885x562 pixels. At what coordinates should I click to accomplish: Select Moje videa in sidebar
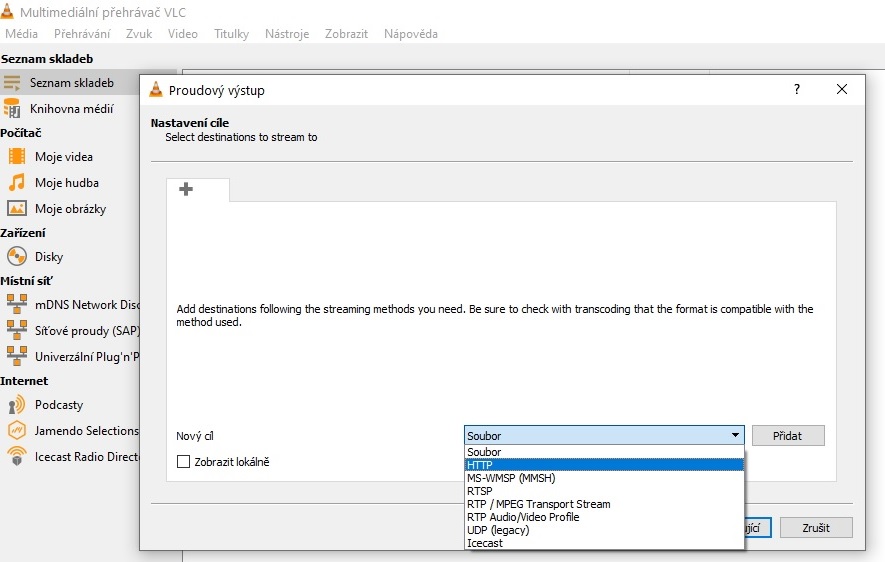[x=64, y=157]
